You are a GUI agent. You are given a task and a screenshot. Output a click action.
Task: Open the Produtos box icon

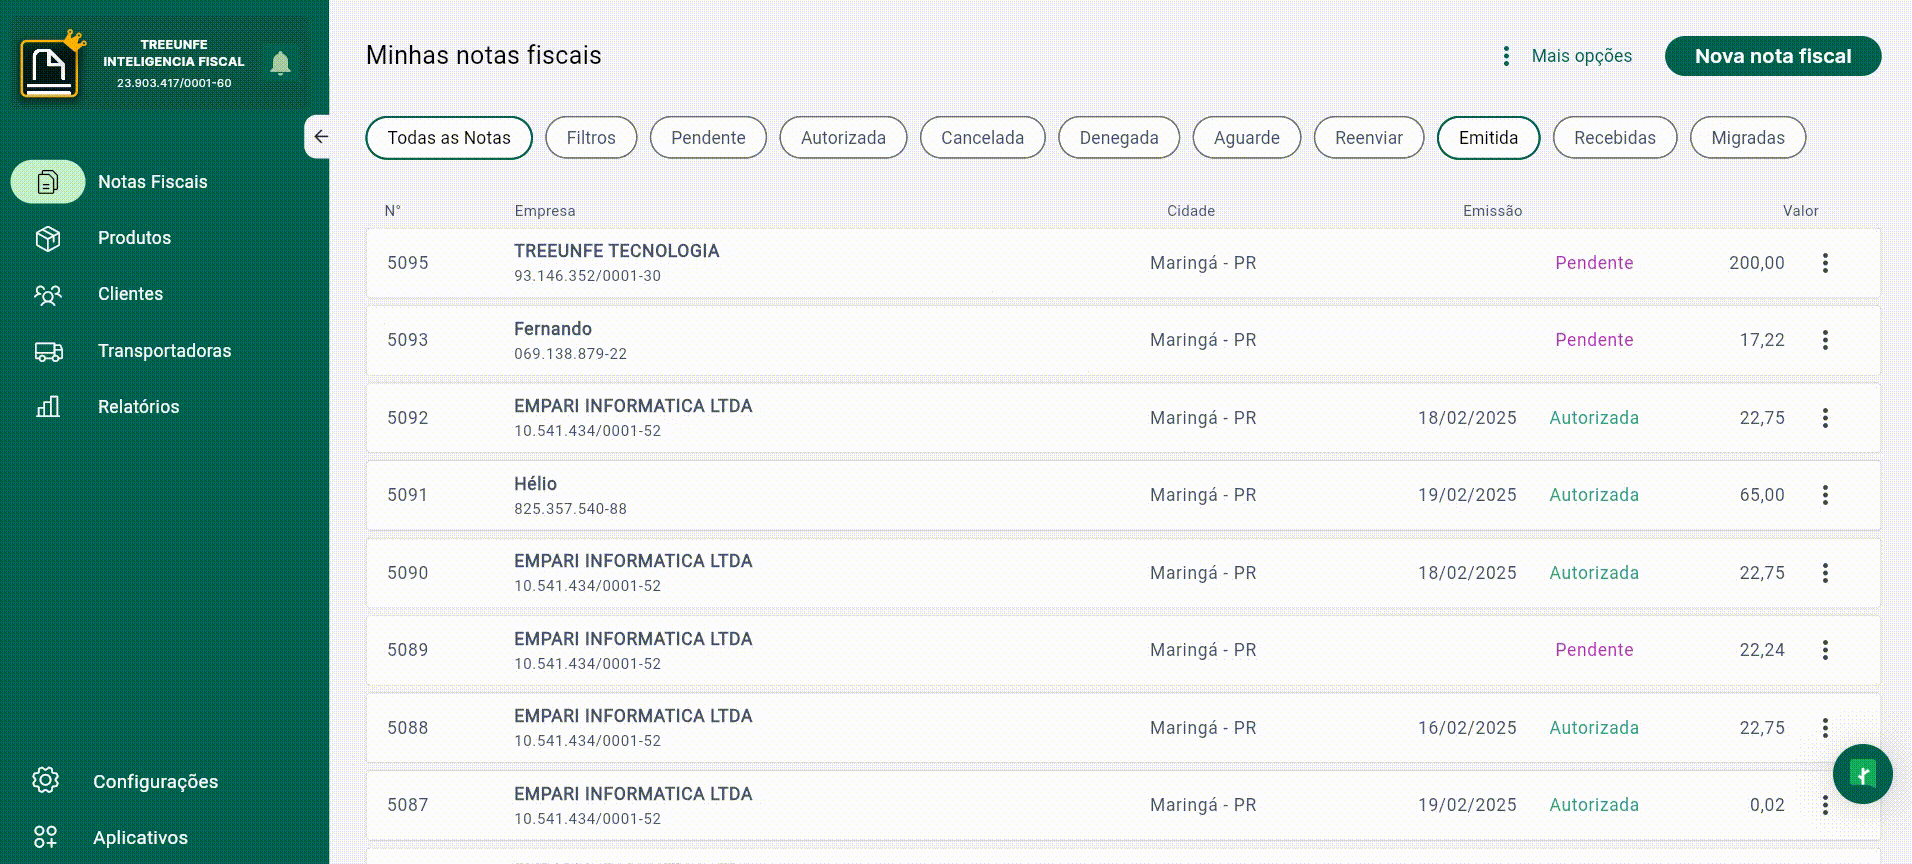(48, 238)
